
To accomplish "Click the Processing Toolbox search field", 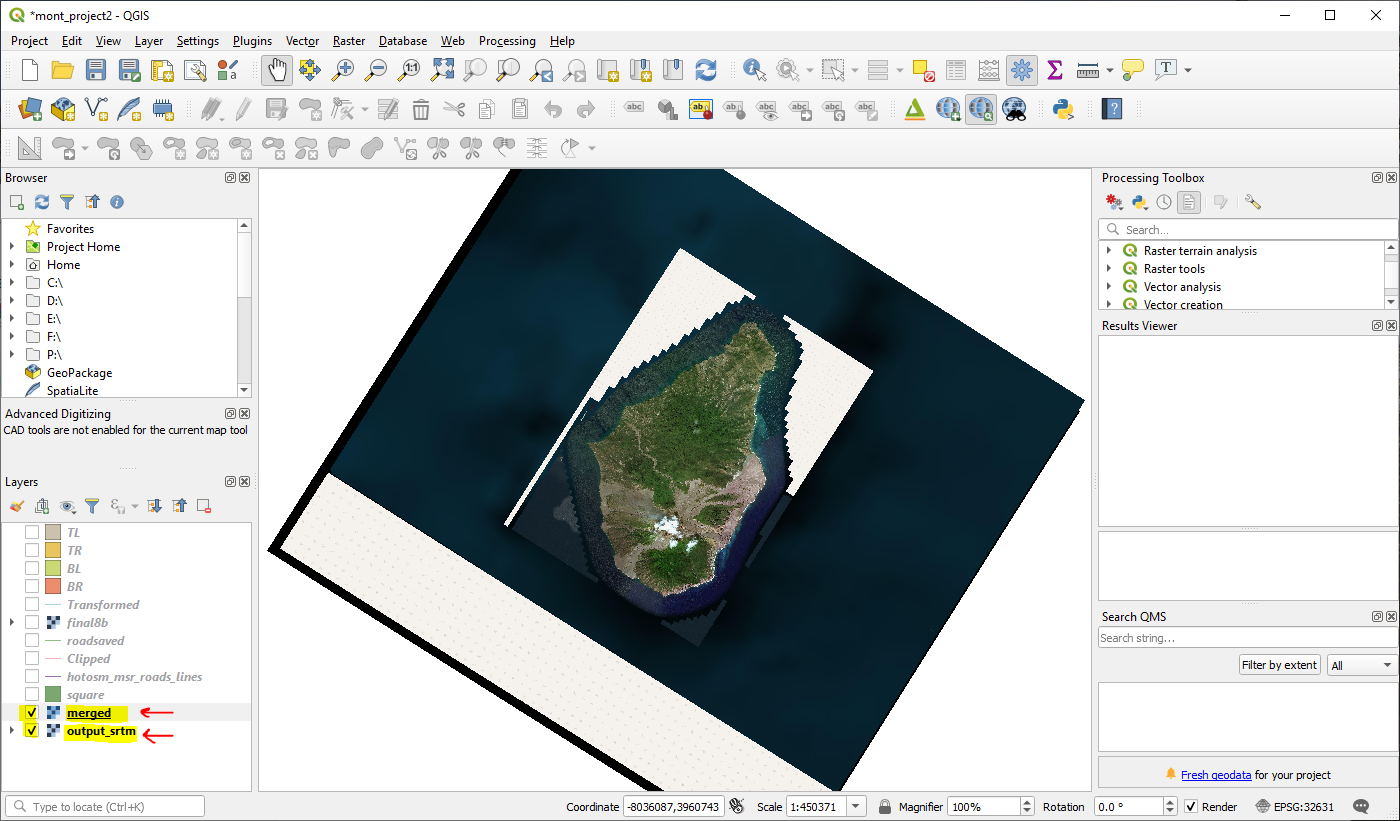I will [x=1250, y=230].
